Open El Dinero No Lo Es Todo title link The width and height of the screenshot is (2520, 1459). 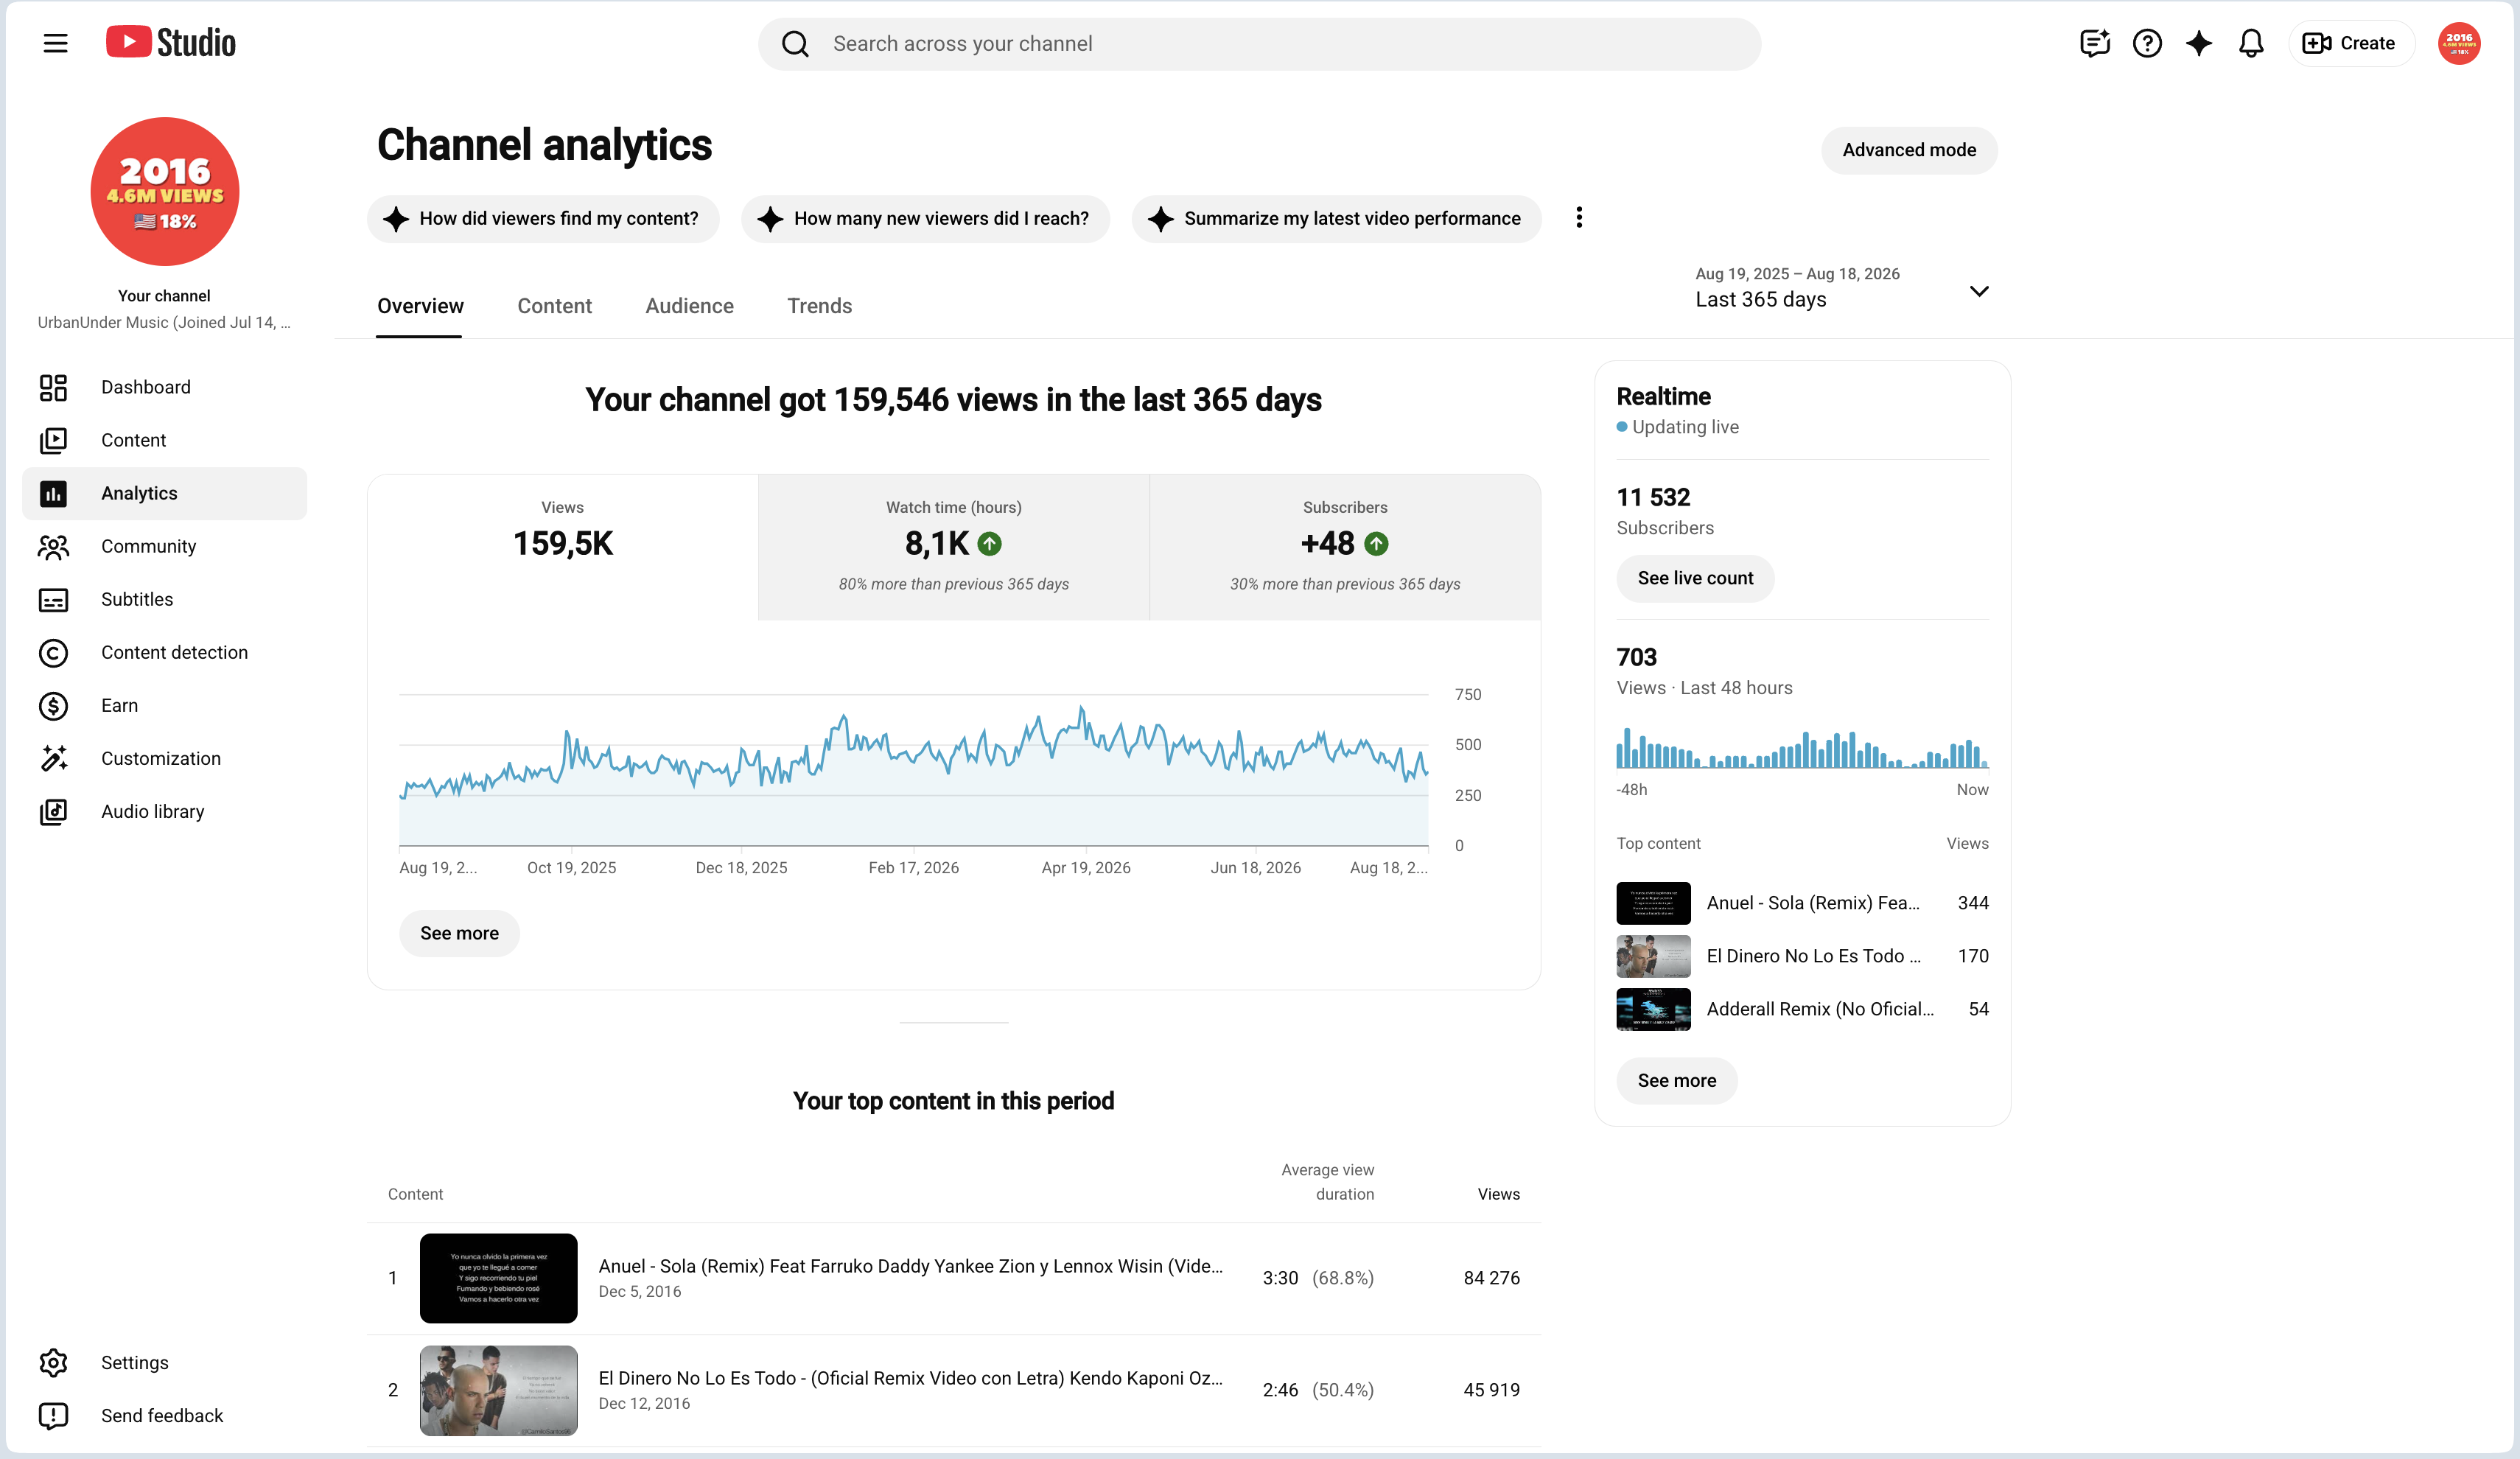910,1378
